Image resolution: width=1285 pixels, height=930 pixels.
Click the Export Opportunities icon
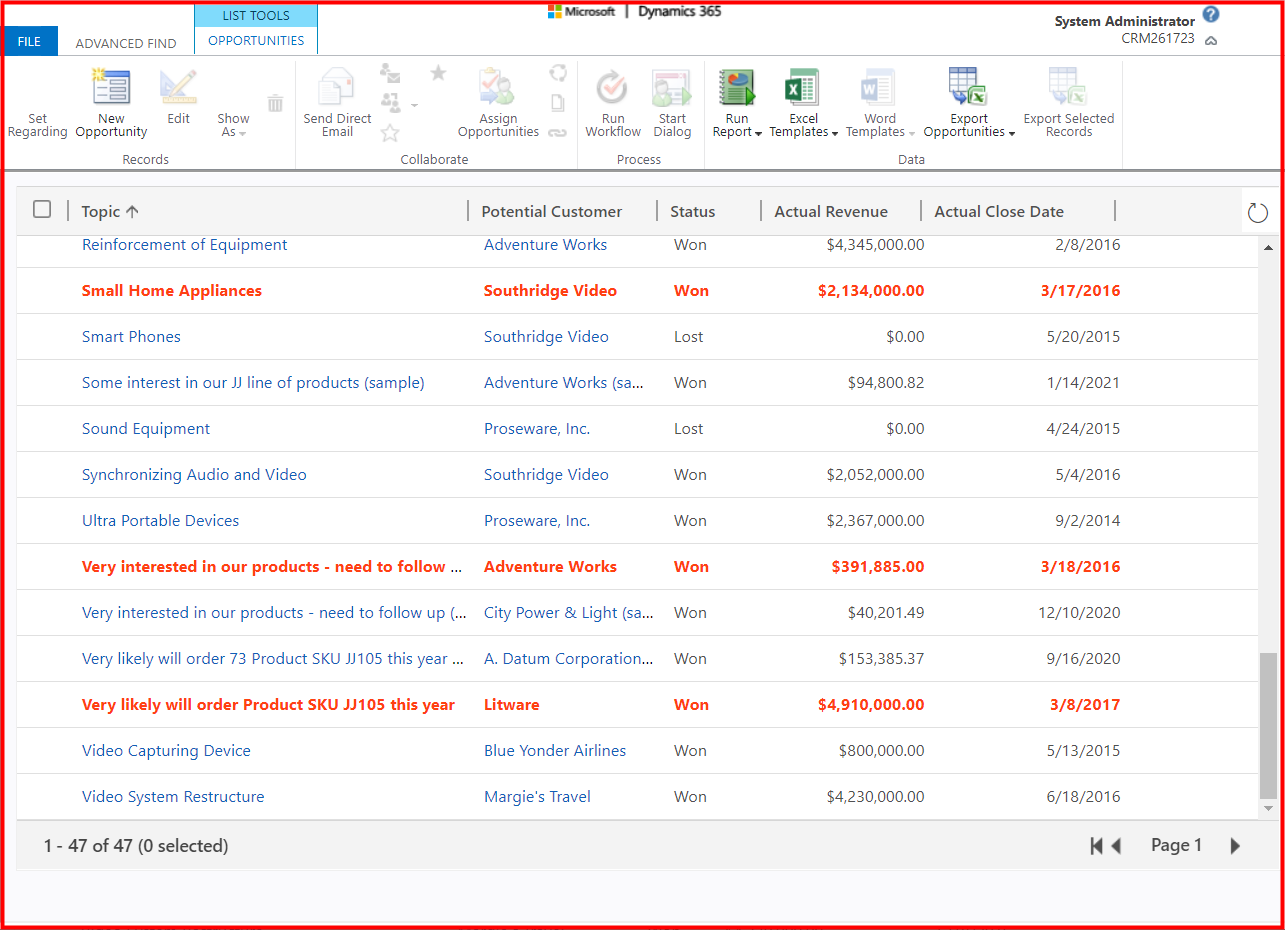coord(969,87)
